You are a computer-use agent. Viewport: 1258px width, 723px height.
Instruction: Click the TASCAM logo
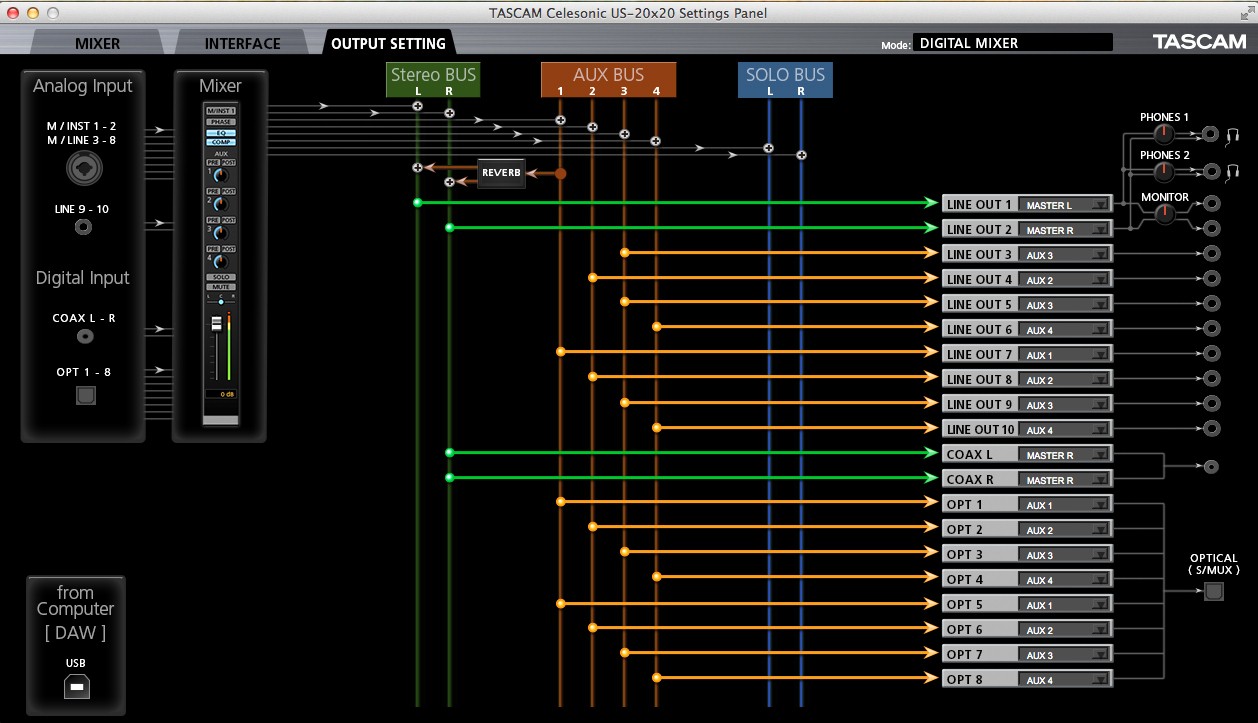point(1198,42)
